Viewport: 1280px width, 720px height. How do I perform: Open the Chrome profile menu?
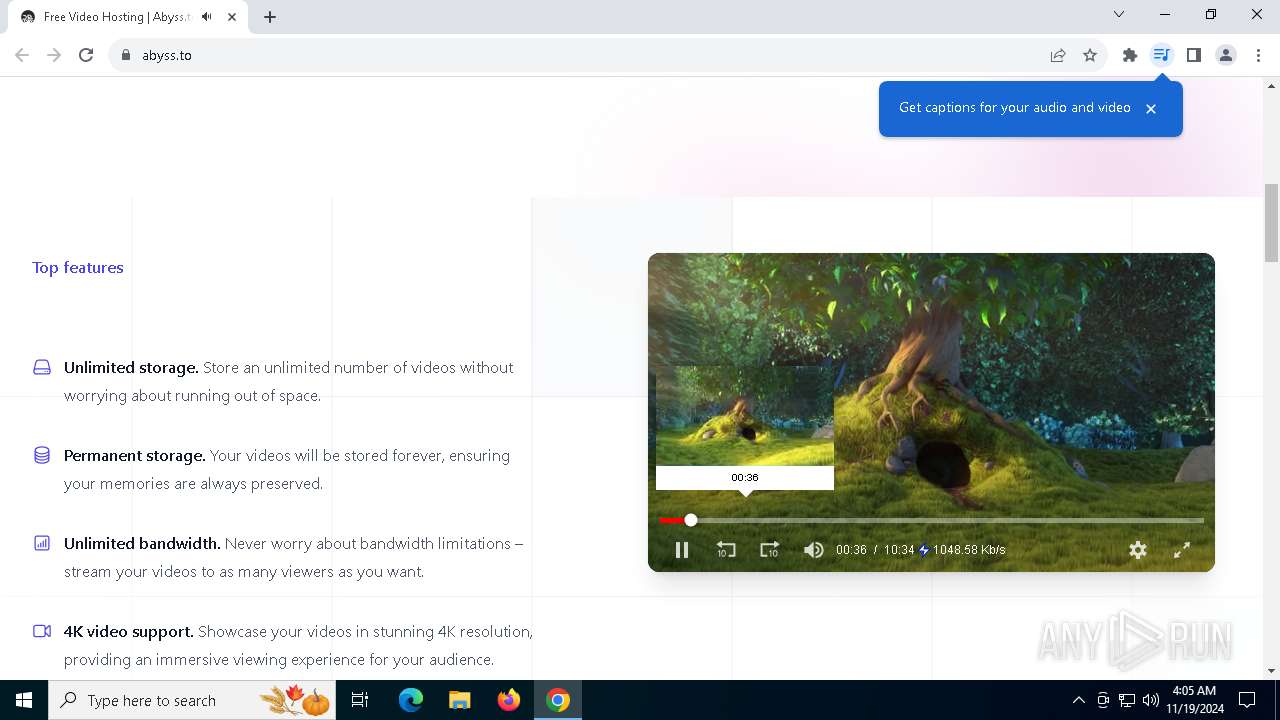[x=1226, y=55]
